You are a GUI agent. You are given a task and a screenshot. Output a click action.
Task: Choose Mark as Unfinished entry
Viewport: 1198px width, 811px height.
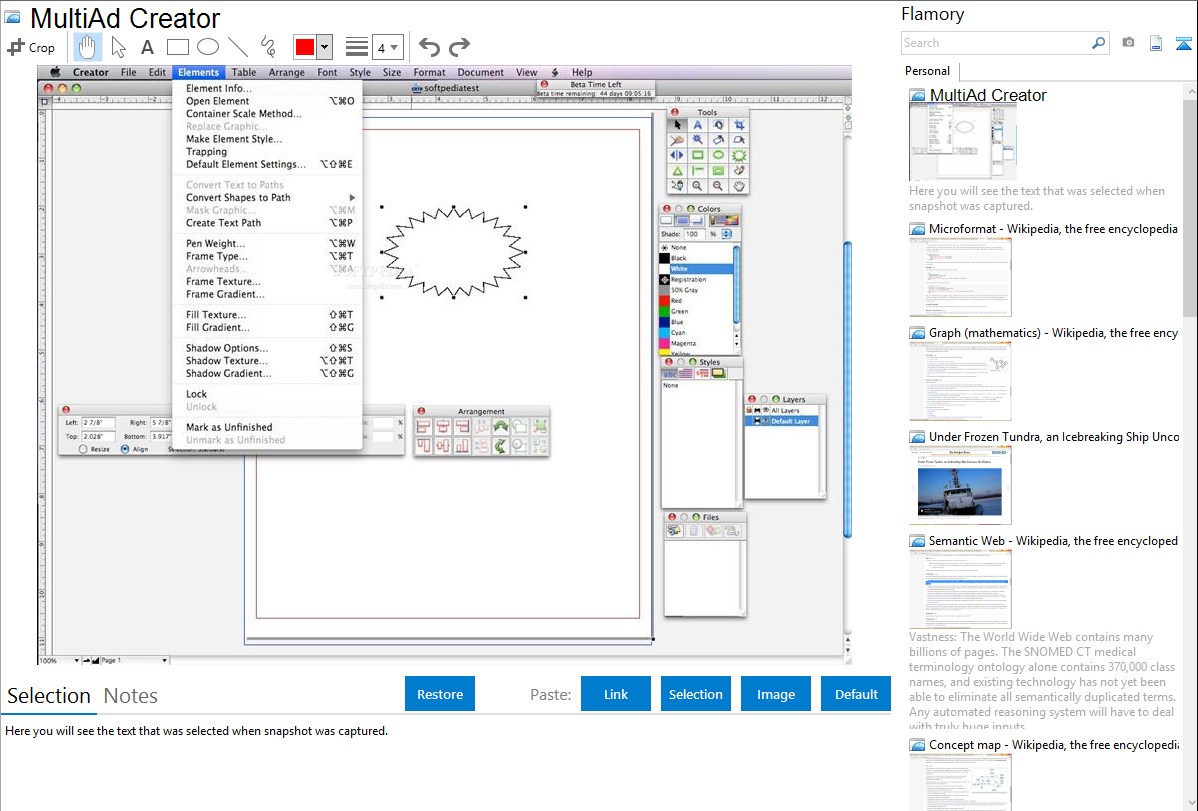229,427
